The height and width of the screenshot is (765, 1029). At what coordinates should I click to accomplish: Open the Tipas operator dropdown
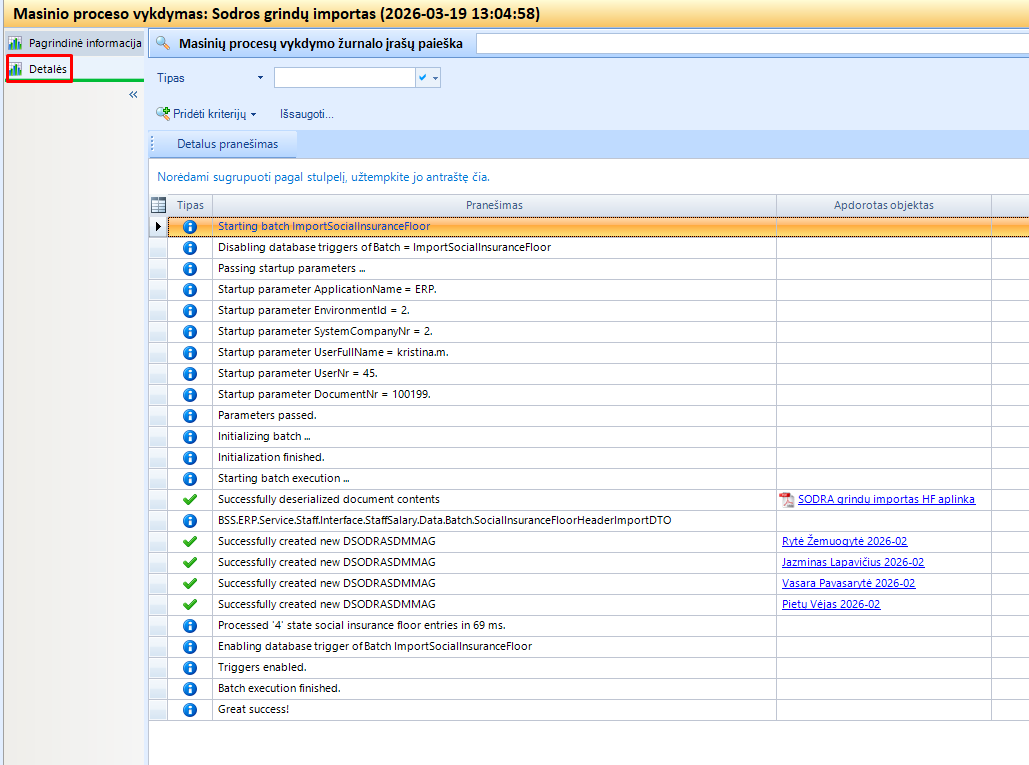261,78
